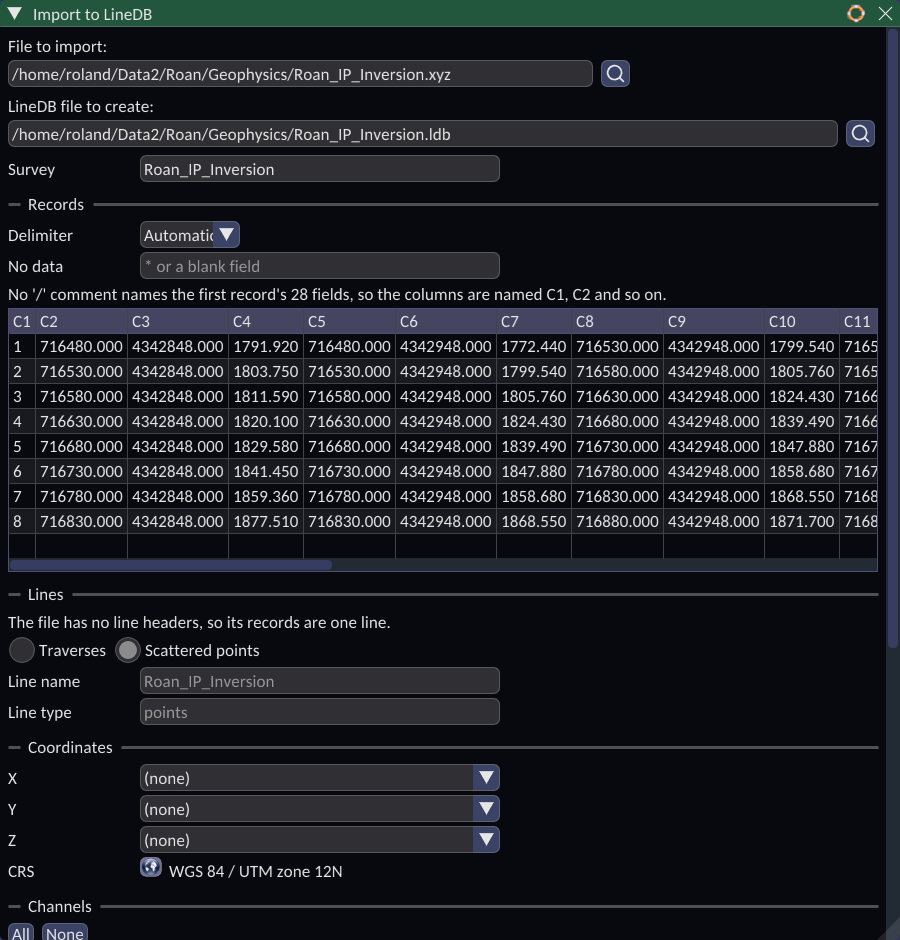Click the Line type field
This screenshot has width=900, height=940.
320,712
